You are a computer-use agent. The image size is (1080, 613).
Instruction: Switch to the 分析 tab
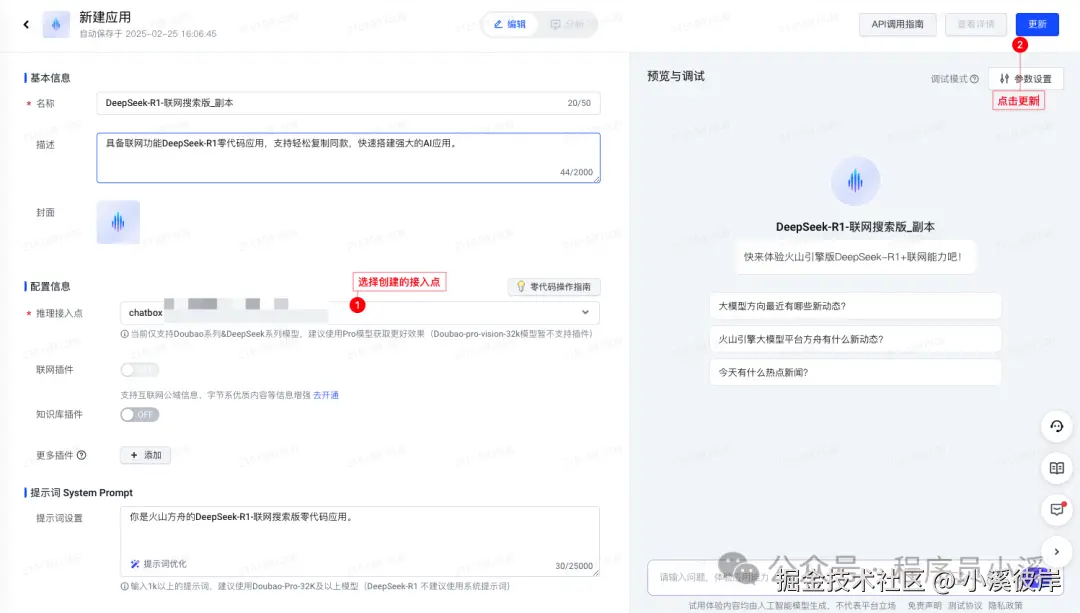[570, 24]
